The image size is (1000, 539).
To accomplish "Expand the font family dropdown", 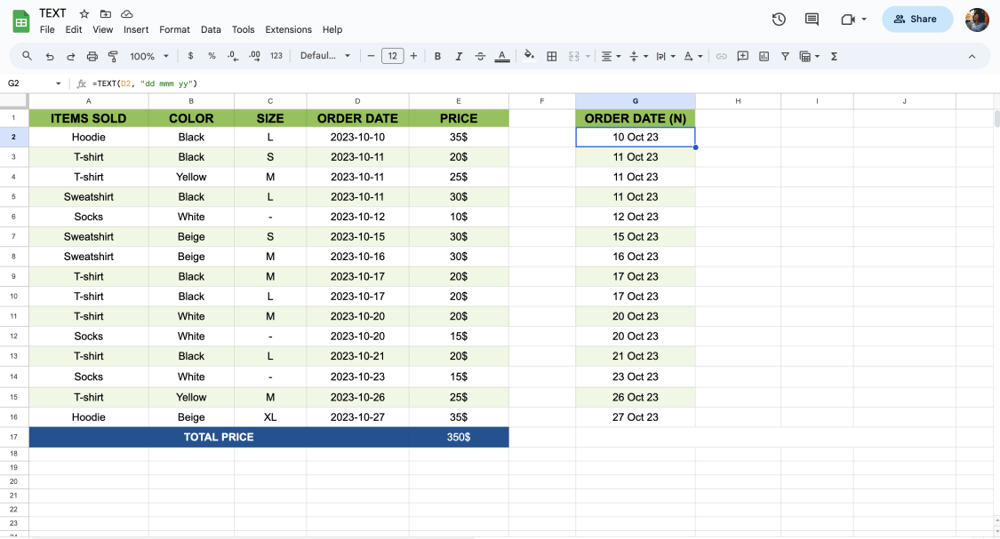I will pos(326,57).
